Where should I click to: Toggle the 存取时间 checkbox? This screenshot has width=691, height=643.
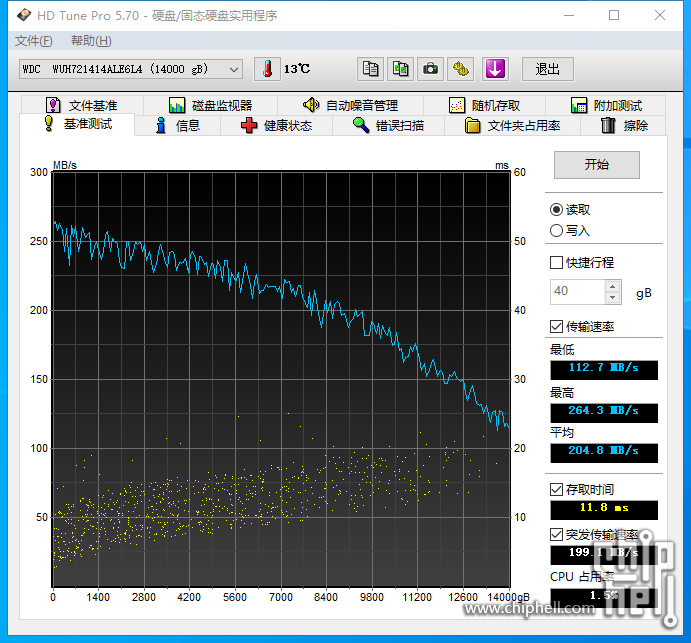click(557, 489)
